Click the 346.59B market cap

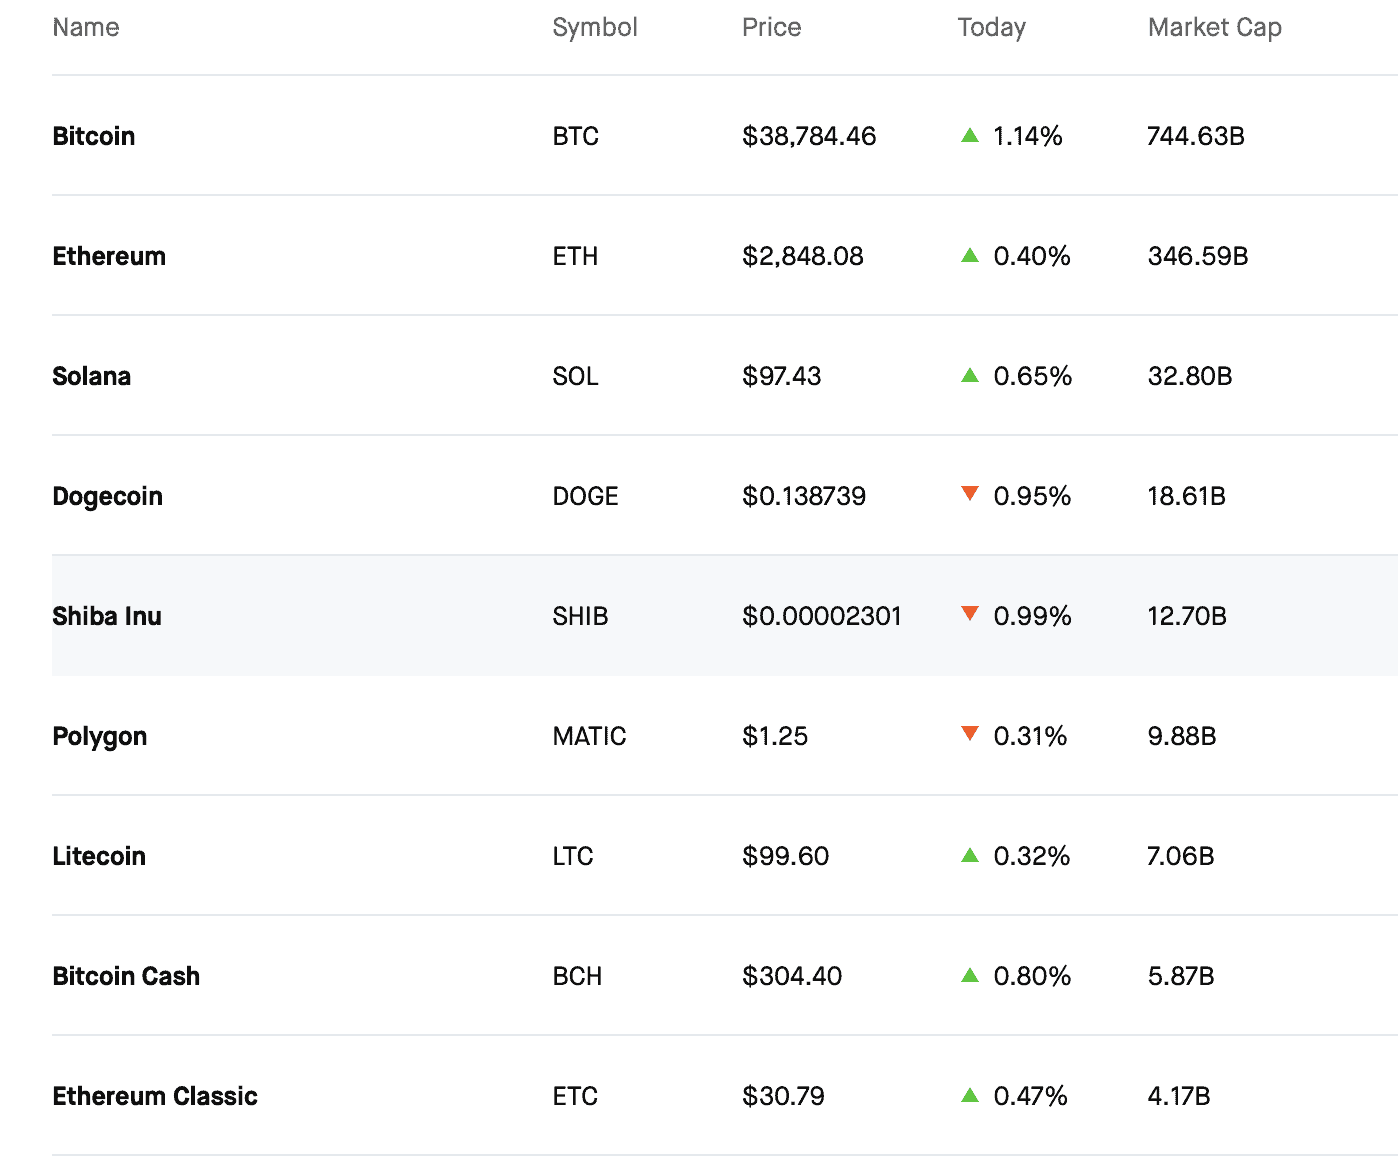click(1198, 256)
